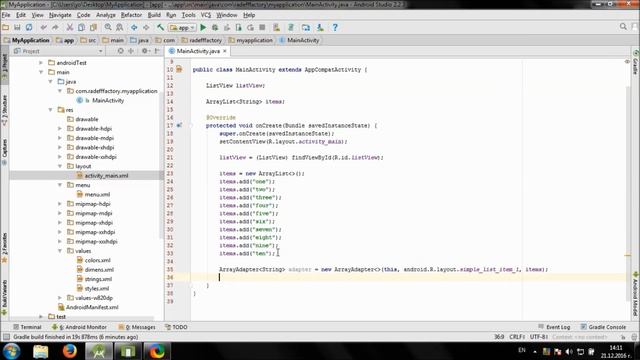Click the Search Everywhere magnifier icon
Viewport: 640px width, 360px height.
(x=623, y=27)
